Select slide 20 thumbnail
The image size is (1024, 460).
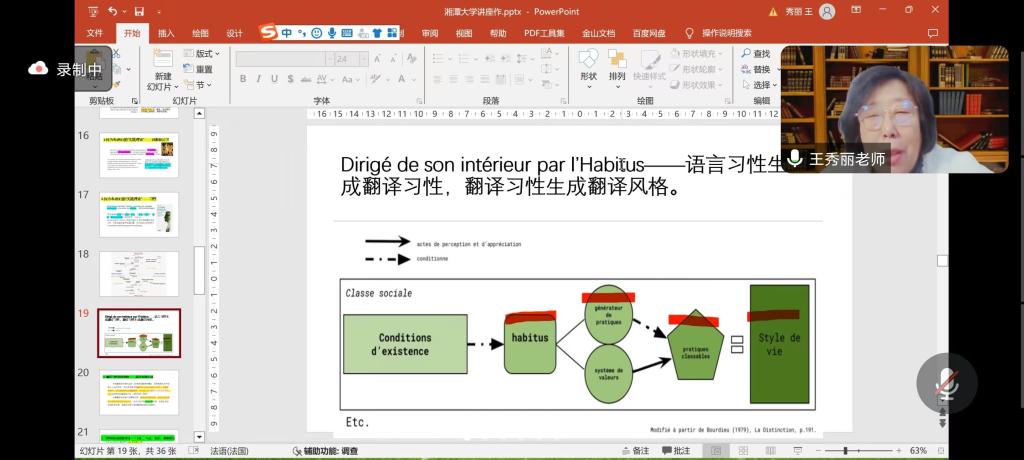(139, 392)
